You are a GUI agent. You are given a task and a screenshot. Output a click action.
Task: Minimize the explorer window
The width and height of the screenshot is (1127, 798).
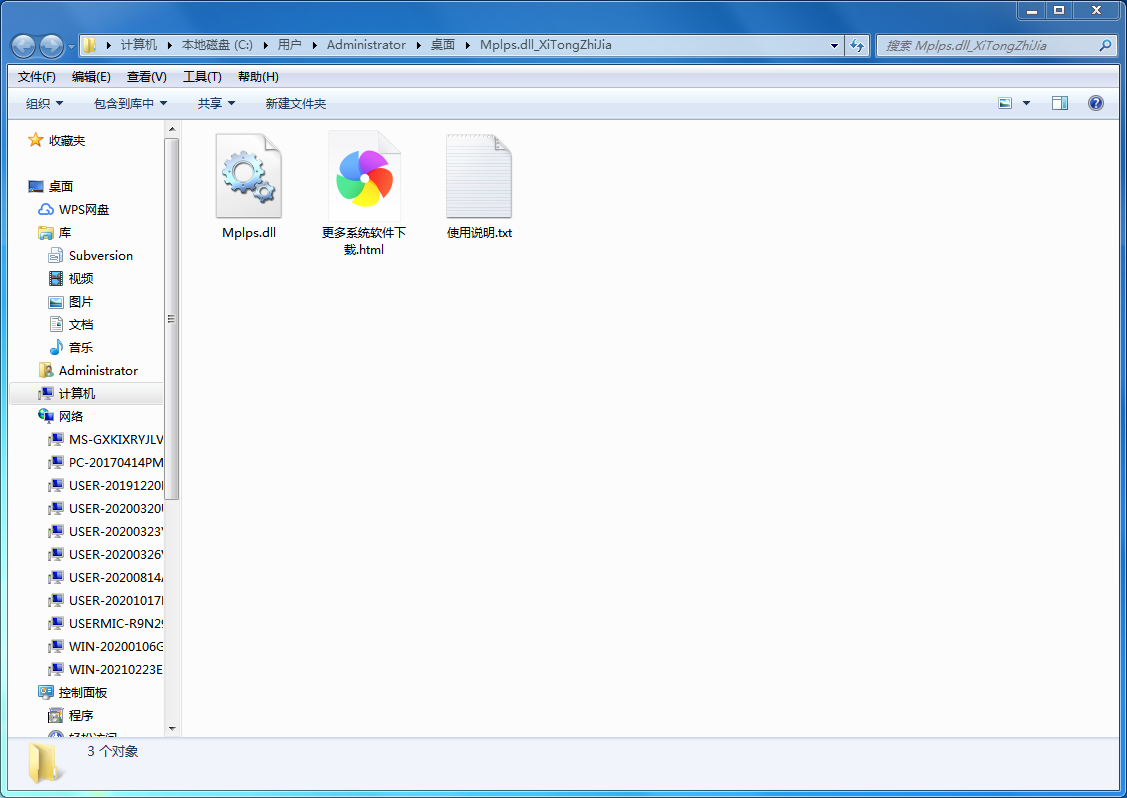tap(1031, 10)
